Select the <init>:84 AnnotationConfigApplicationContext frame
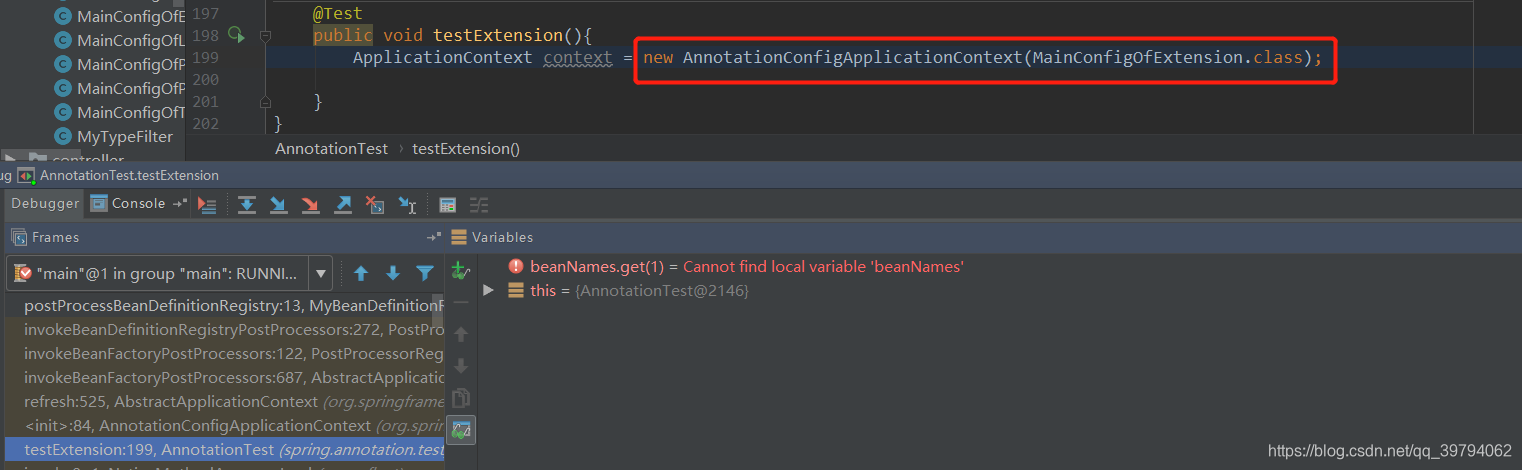 225,426
